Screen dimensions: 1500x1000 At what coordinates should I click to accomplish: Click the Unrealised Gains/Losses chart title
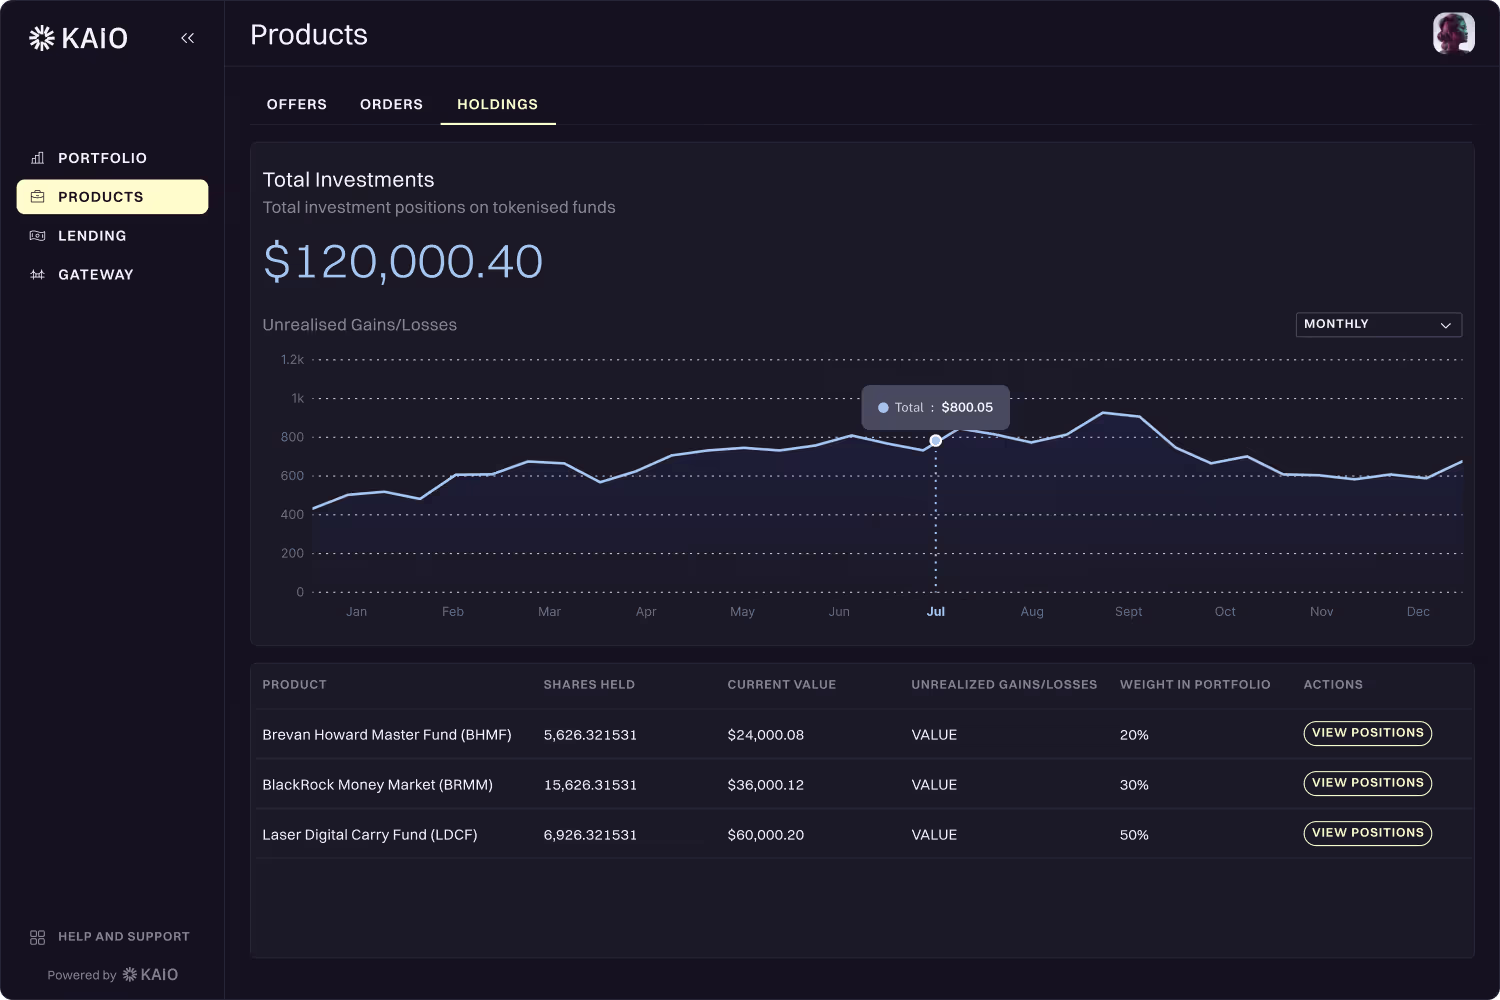click(360, 325)
